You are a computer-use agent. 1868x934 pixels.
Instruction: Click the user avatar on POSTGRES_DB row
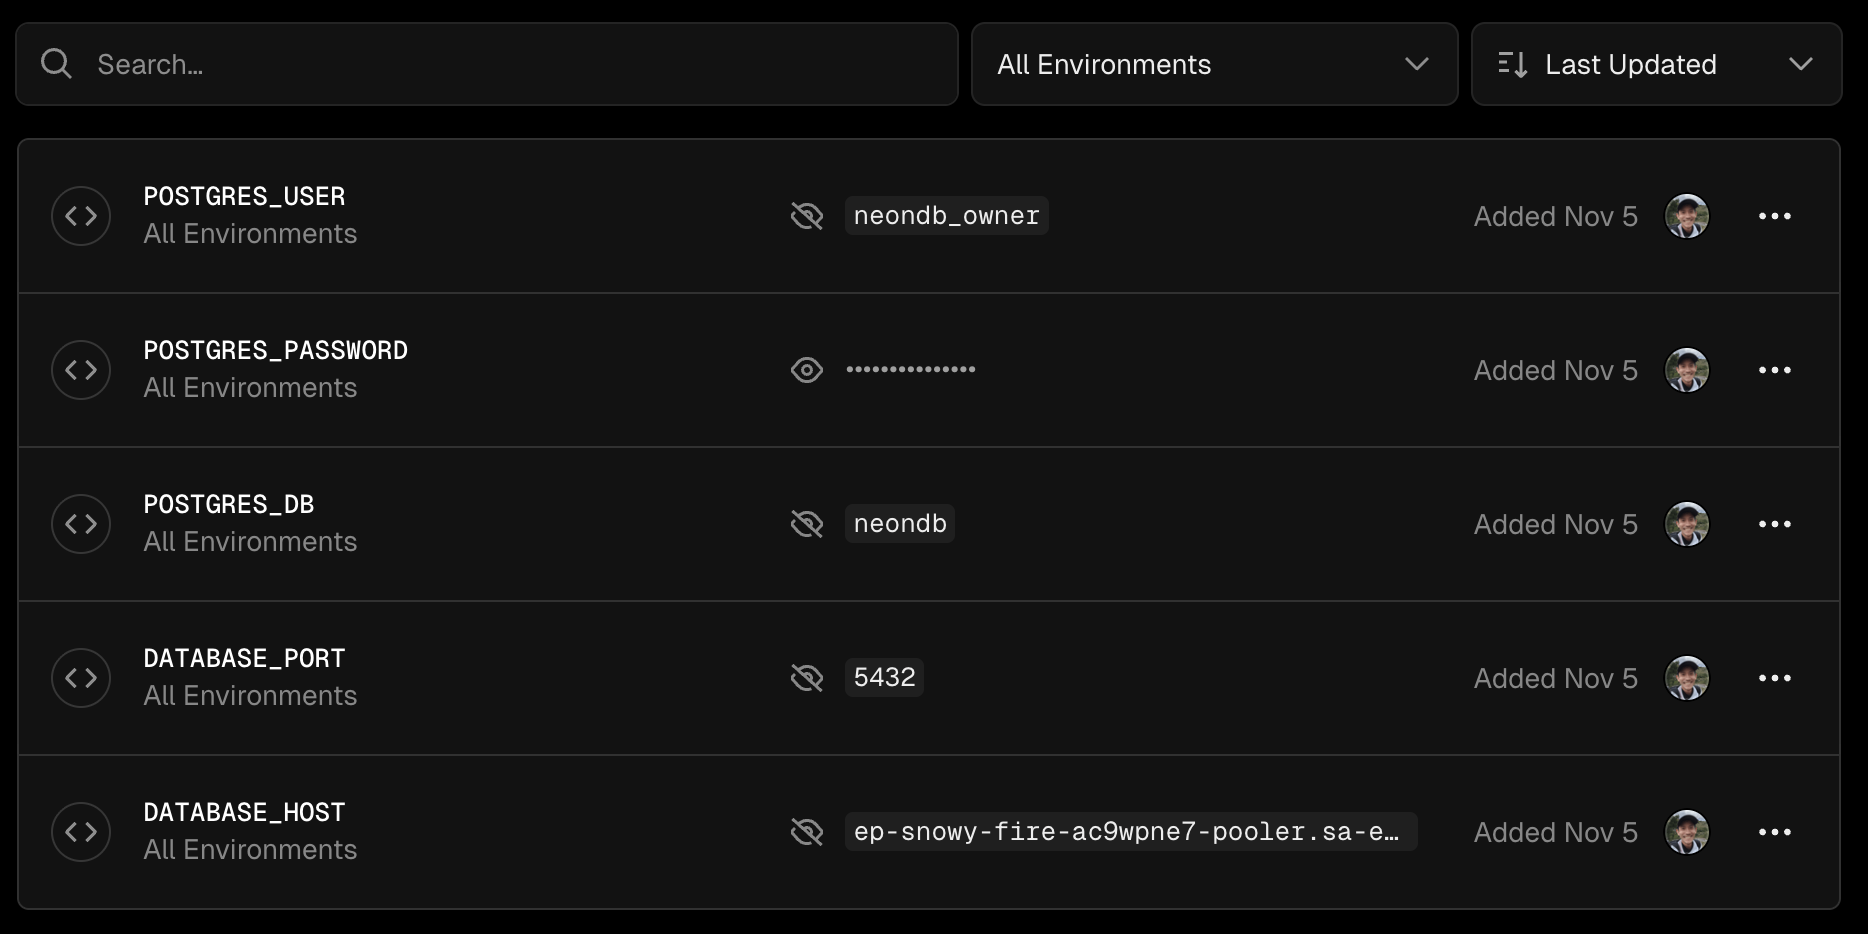pyautogui.click(x=1686, y=524)
